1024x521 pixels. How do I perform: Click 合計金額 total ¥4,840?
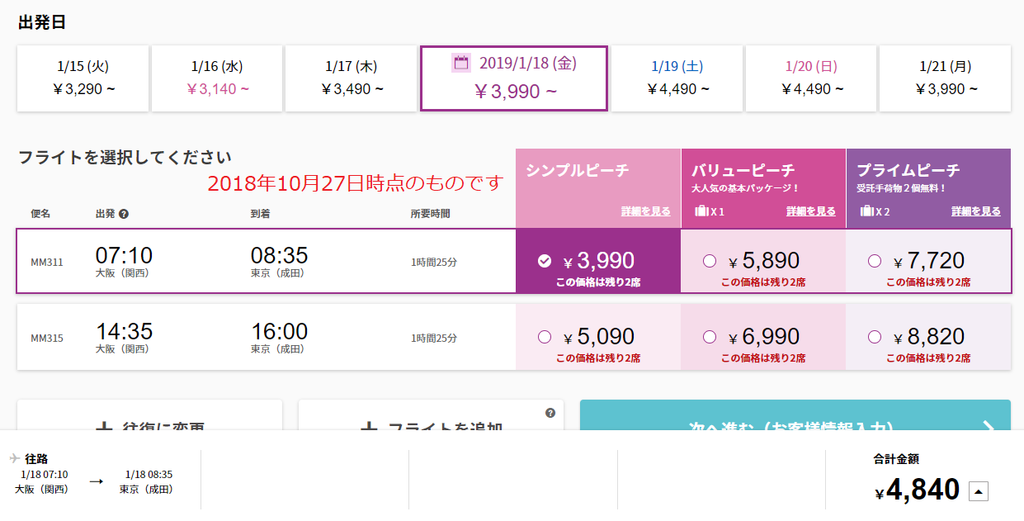pyautogui.click(x=917, y=490)
